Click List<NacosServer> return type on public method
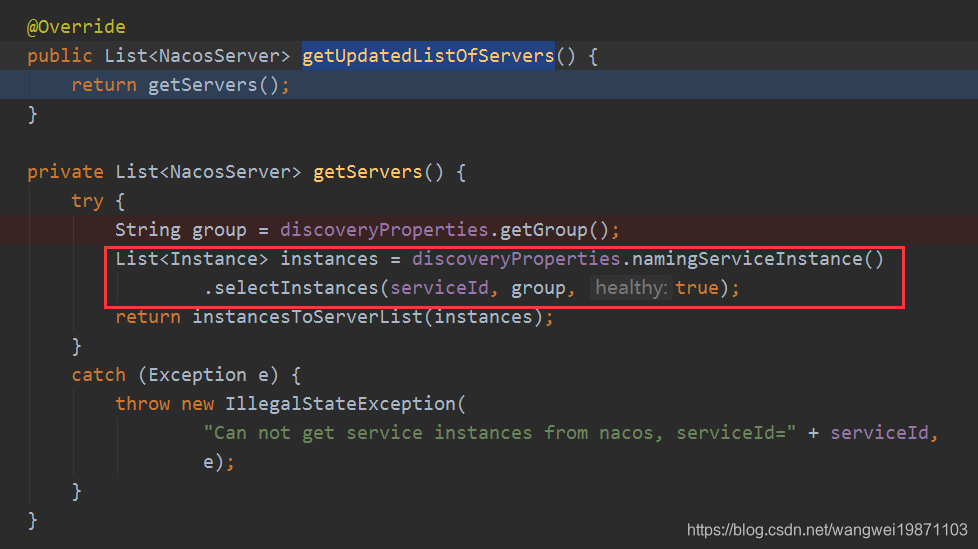The image size is (978, 549). click(197, 56)
